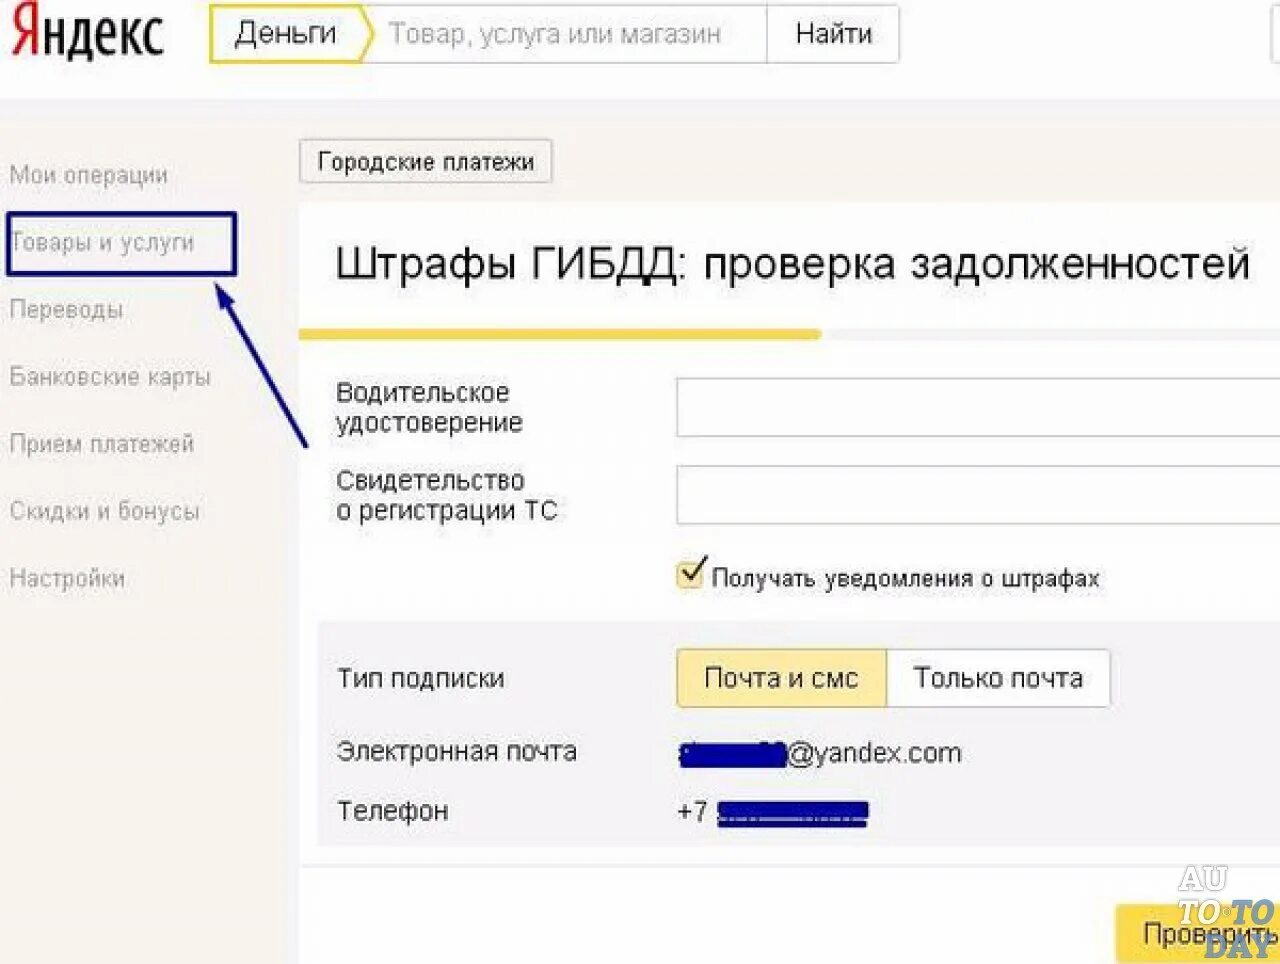
Task: Click the Проверить button
Action: 1198,934
